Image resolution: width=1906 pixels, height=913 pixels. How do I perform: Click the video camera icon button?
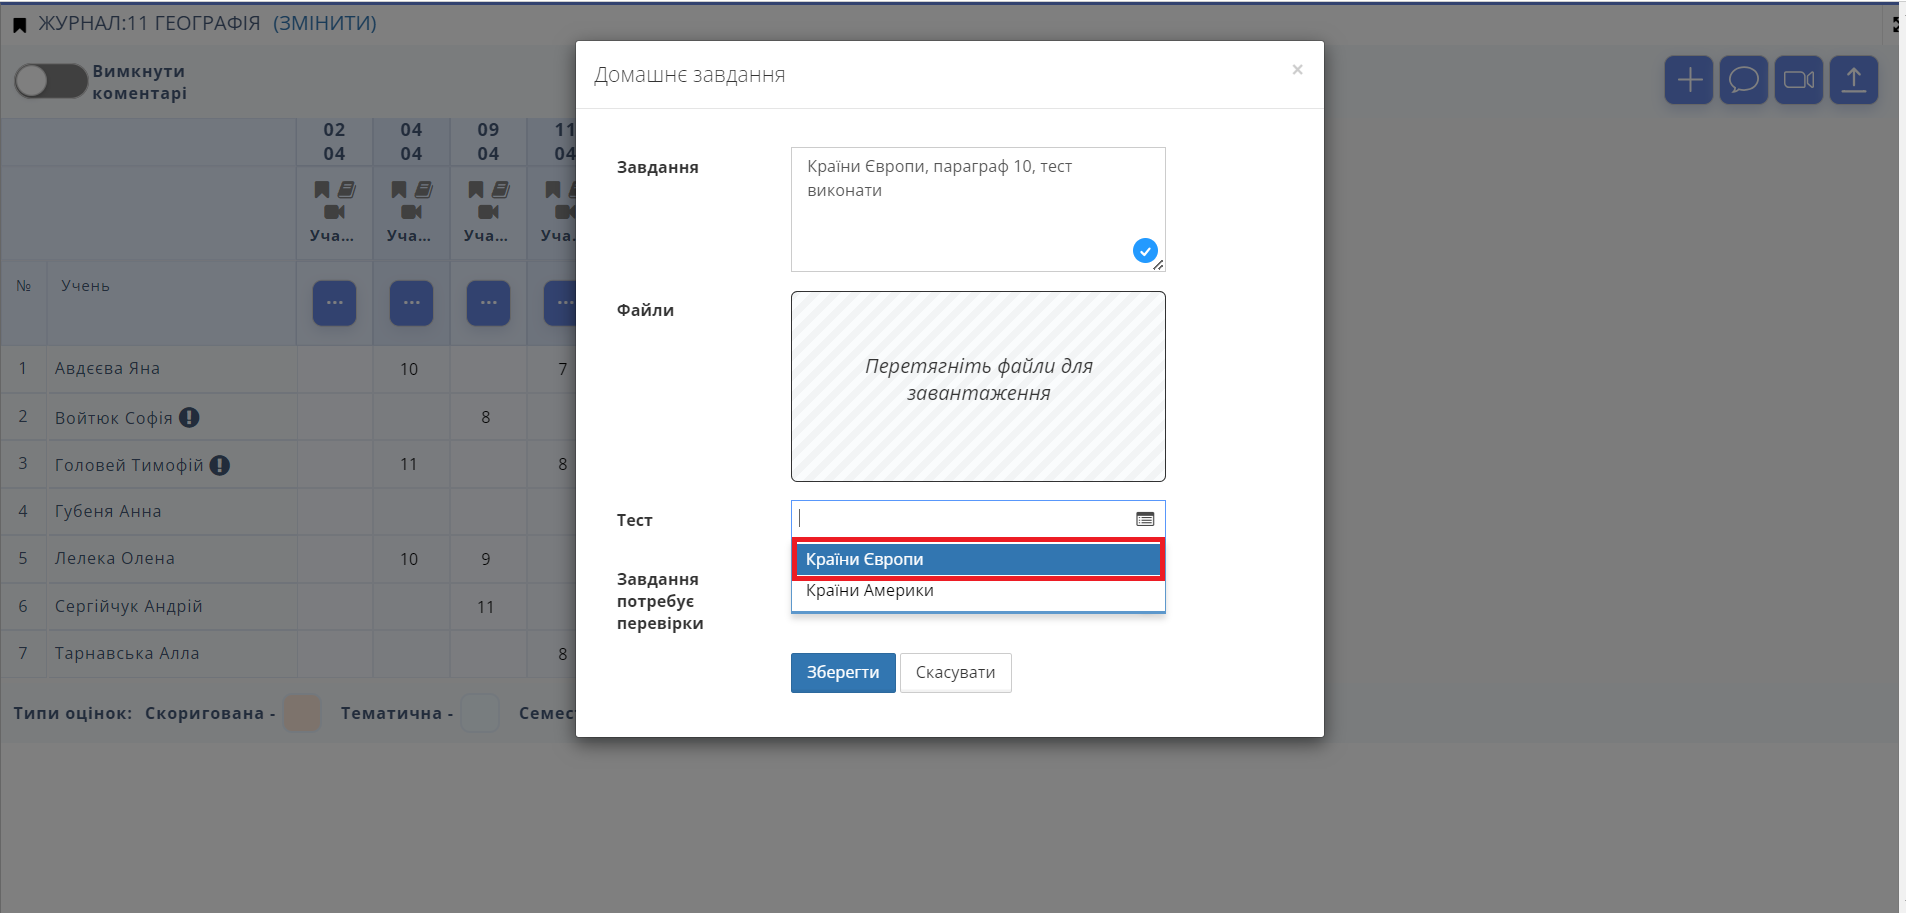coord(1798,80)
